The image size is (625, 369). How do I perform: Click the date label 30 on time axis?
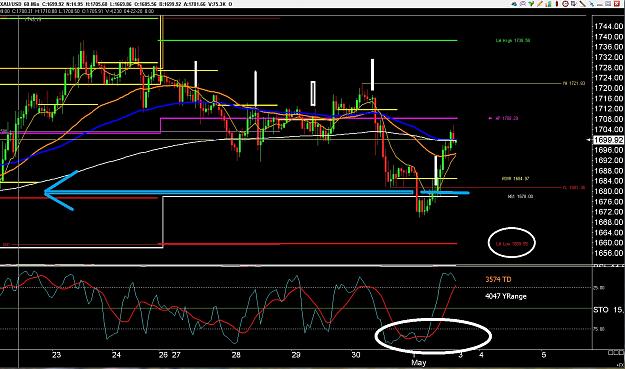pos(356,355)
